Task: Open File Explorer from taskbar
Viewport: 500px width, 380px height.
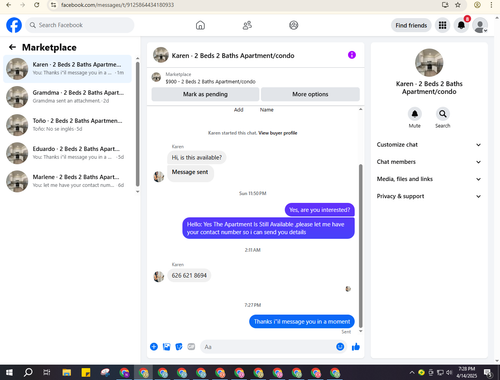Action: click(67, 372)
